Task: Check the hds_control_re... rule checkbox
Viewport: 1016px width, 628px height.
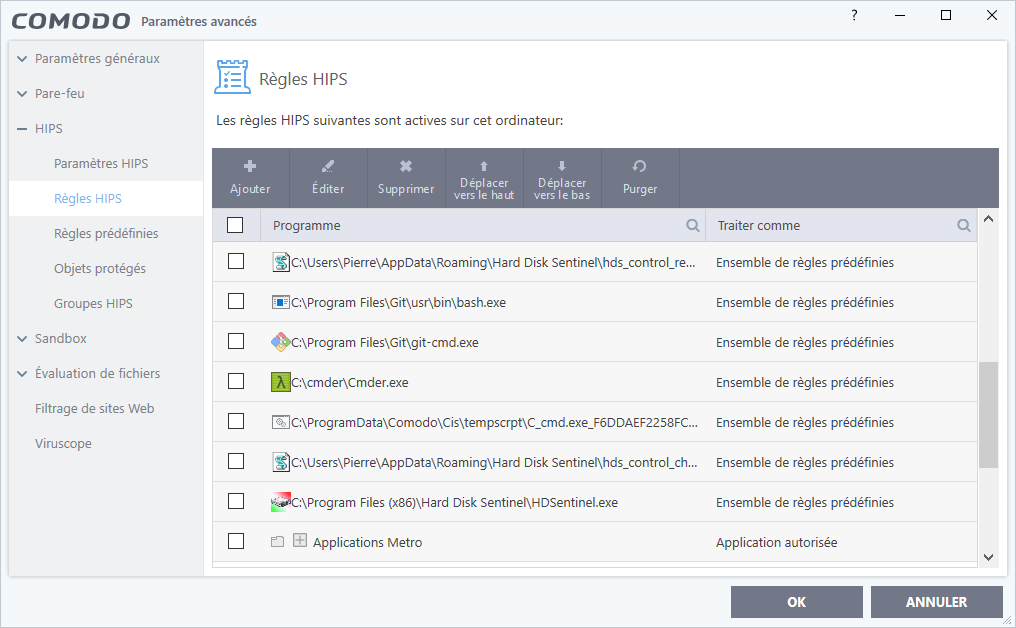Action: coord(236,261)
